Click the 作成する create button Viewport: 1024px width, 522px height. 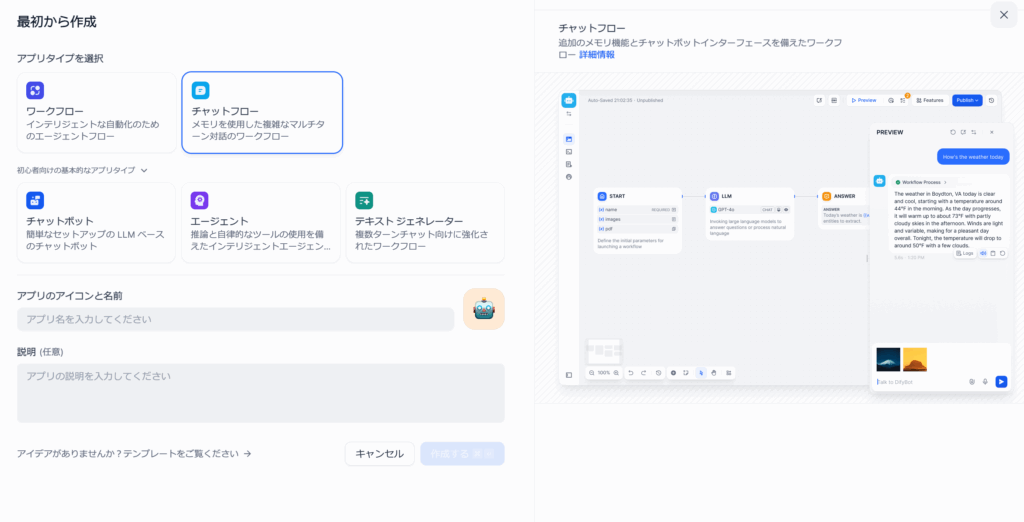coord(462,454)
